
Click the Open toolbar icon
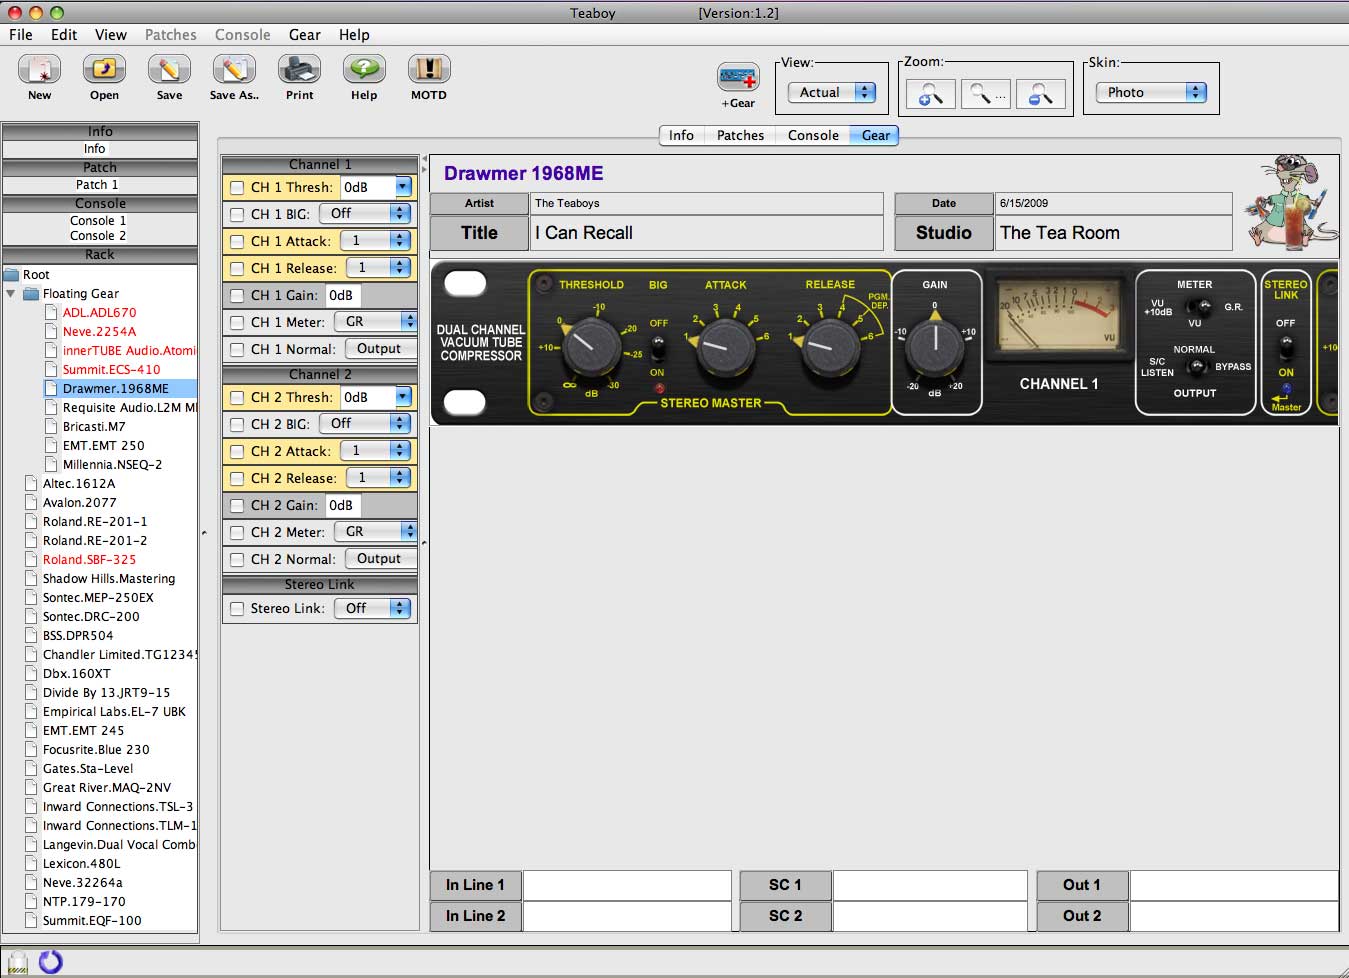104,70
